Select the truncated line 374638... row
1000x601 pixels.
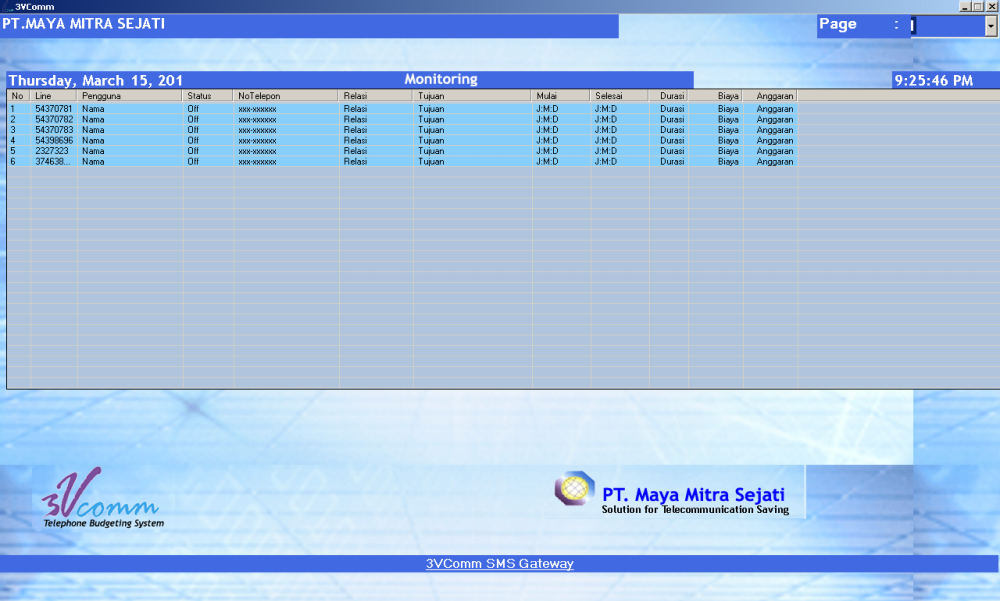52,162
